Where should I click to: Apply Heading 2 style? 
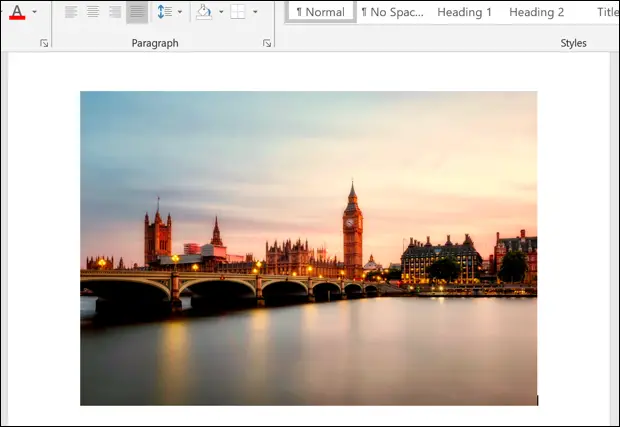pyautogui.click(x=537, y=12)
